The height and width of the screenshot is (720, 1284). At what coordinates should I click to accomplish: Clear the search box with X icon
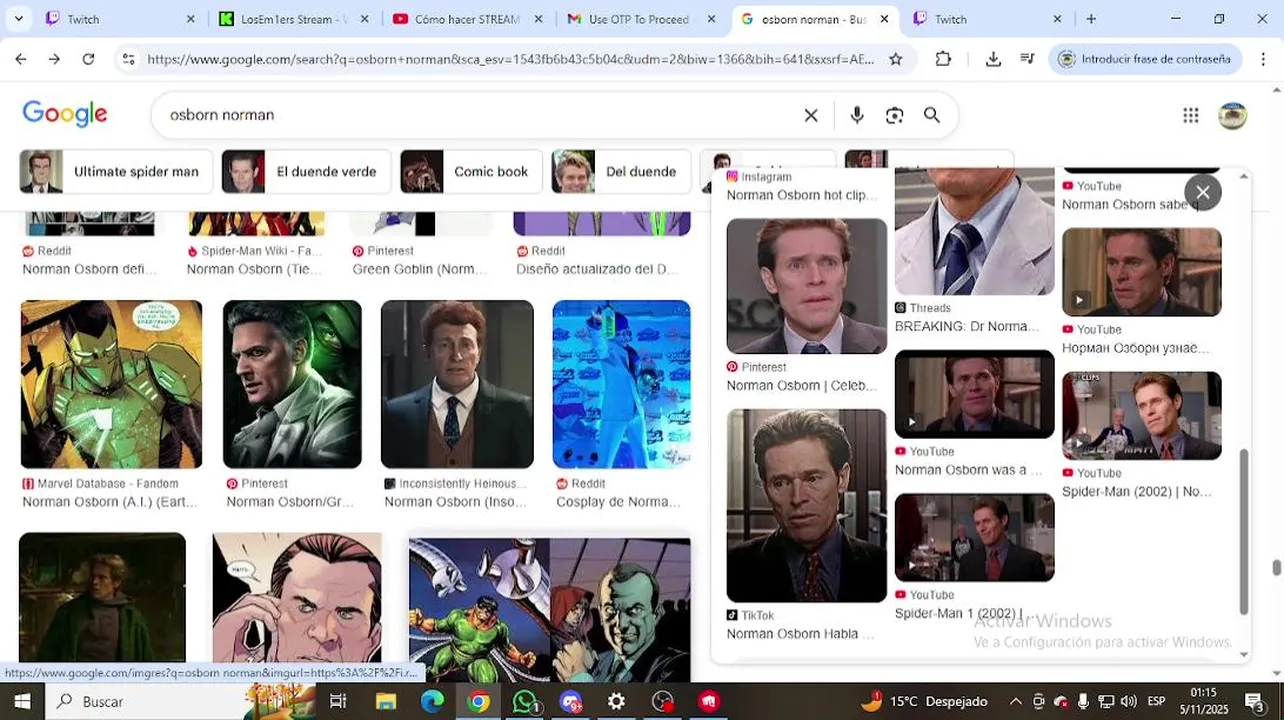(811, 115)
